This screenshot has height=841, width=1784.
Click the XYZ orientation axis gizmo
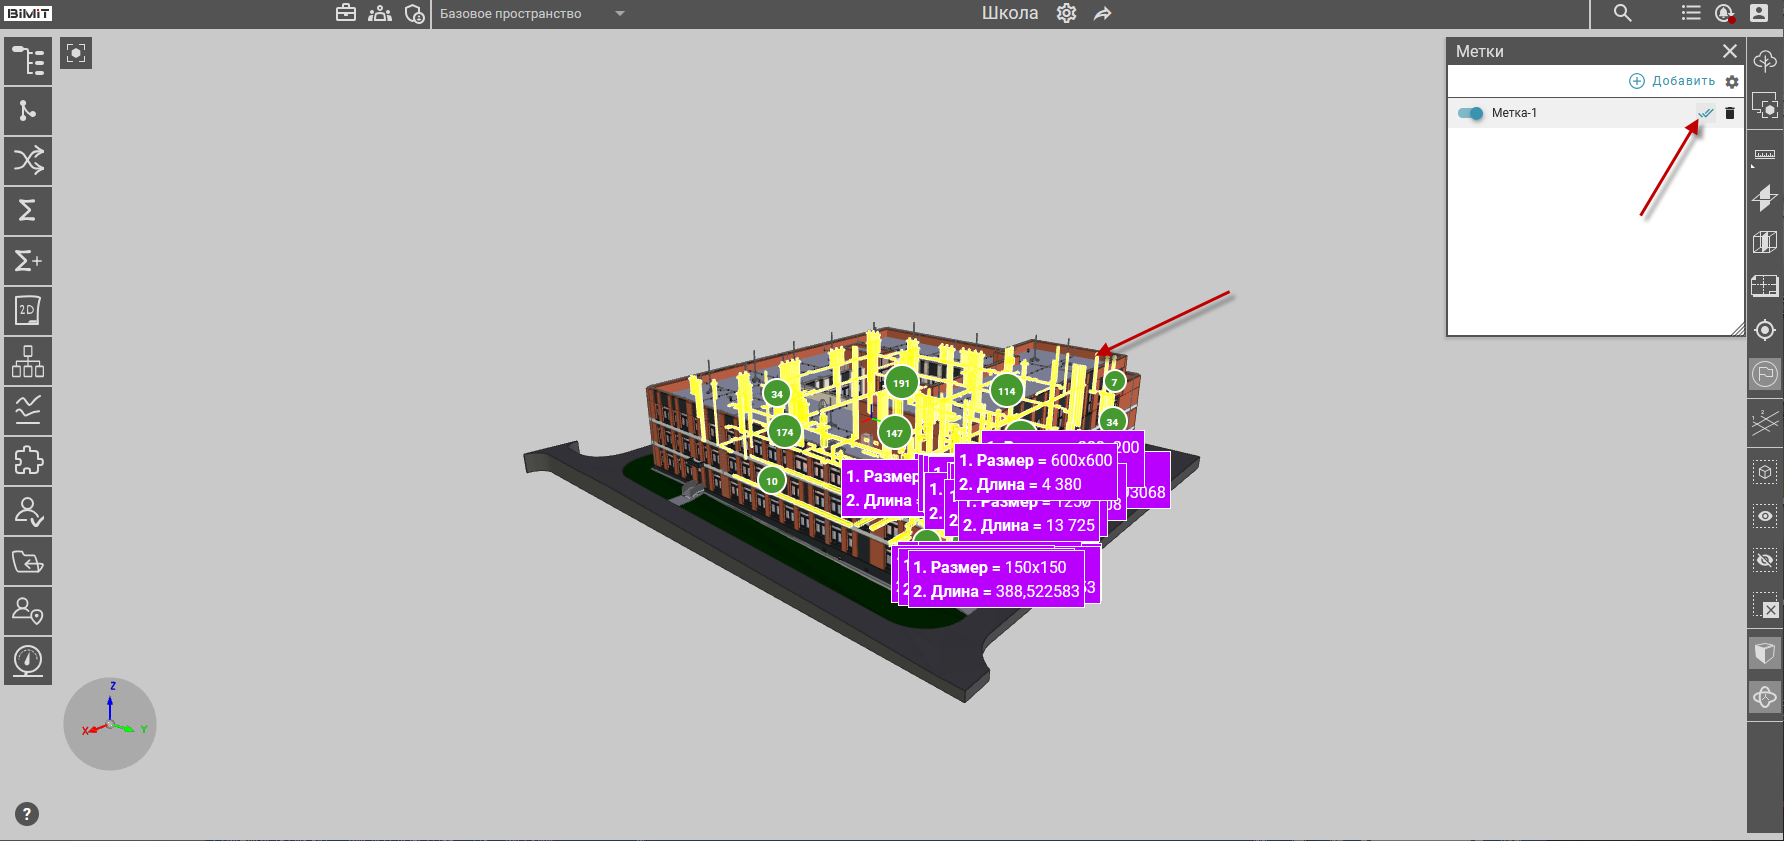(110, 724)
